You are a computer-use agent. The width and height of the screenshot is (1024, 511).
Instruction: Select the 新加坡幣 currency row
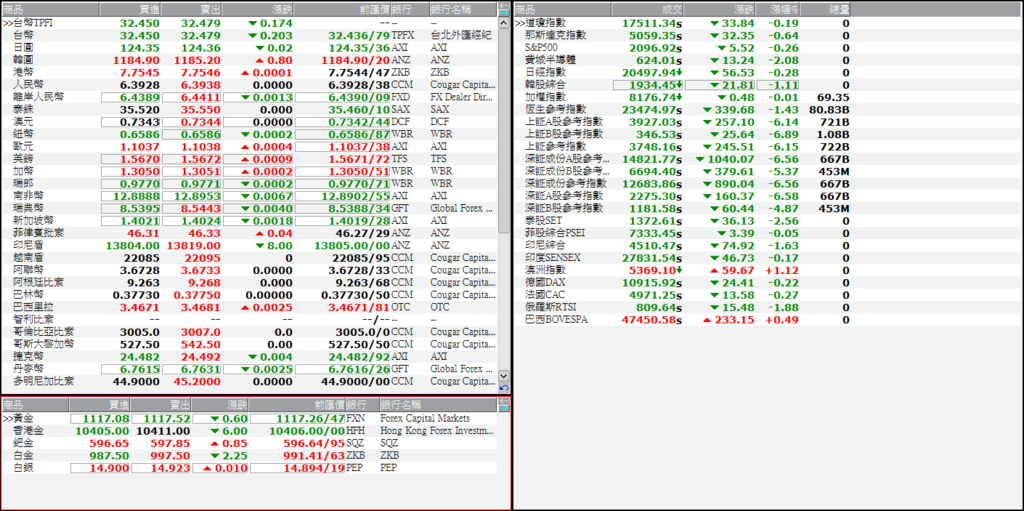point(249,221)
